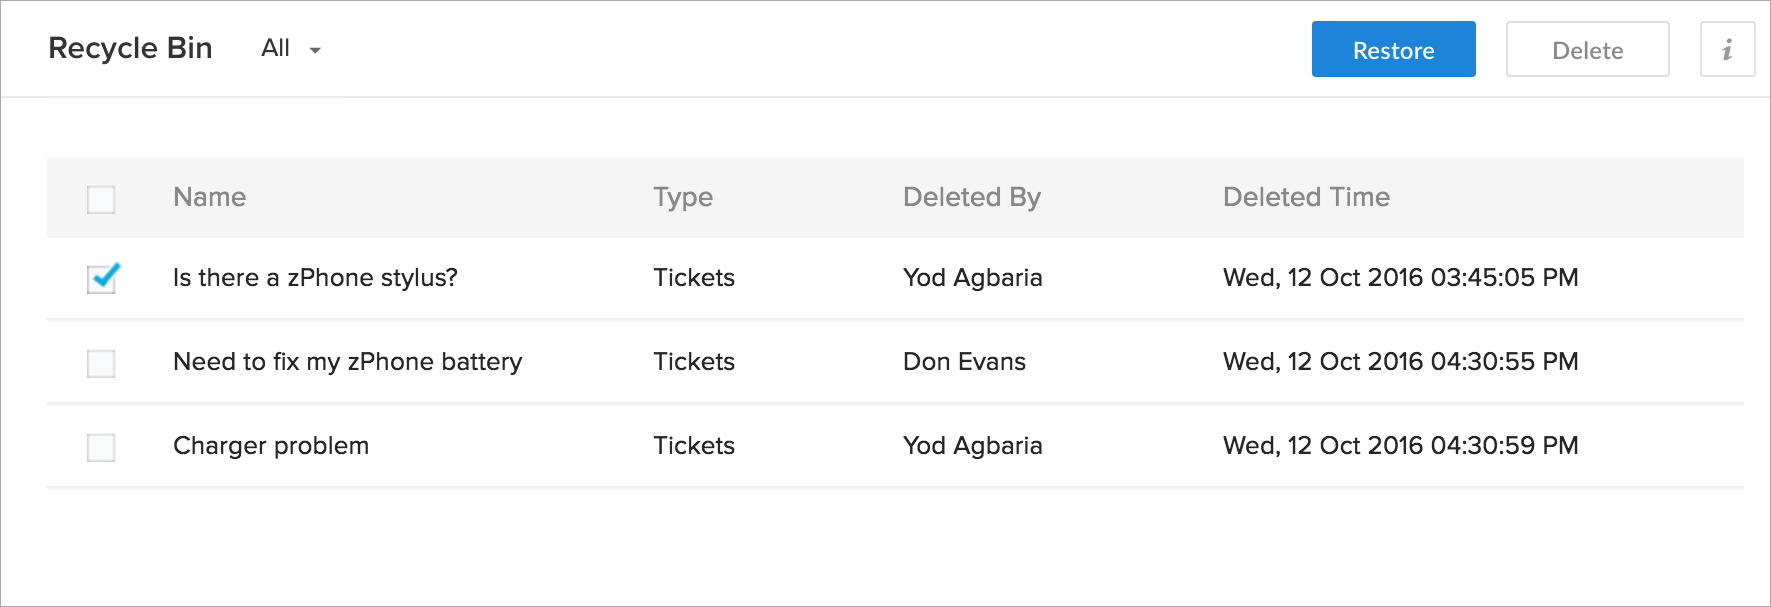
Task: Click Yod Agbaria in the first row
Action: pos(972,278)
